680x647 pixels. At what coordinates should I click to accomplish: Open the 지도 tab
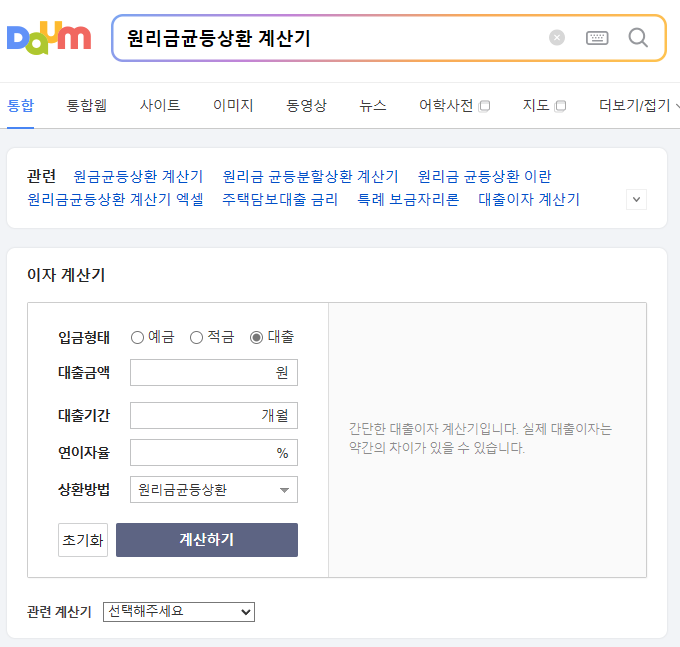tap(544, 105)
